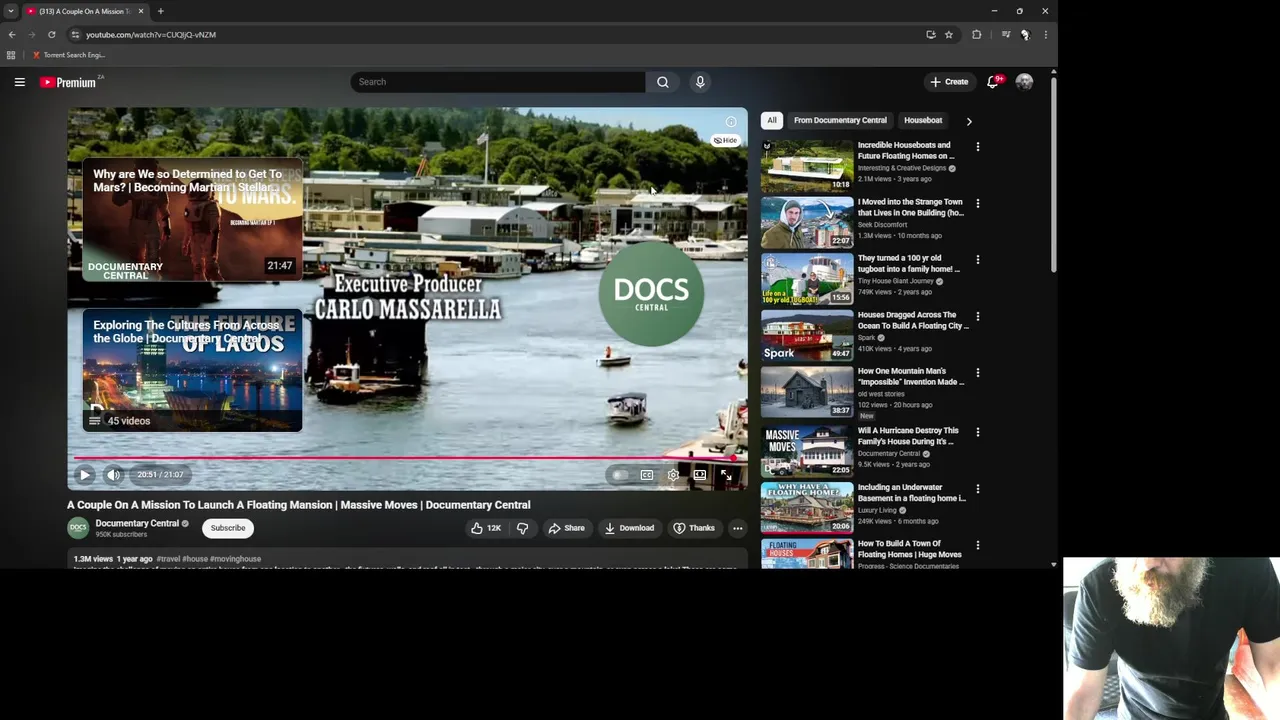Open the info card icon on video

pyautogui.click(x=731, y=122)
